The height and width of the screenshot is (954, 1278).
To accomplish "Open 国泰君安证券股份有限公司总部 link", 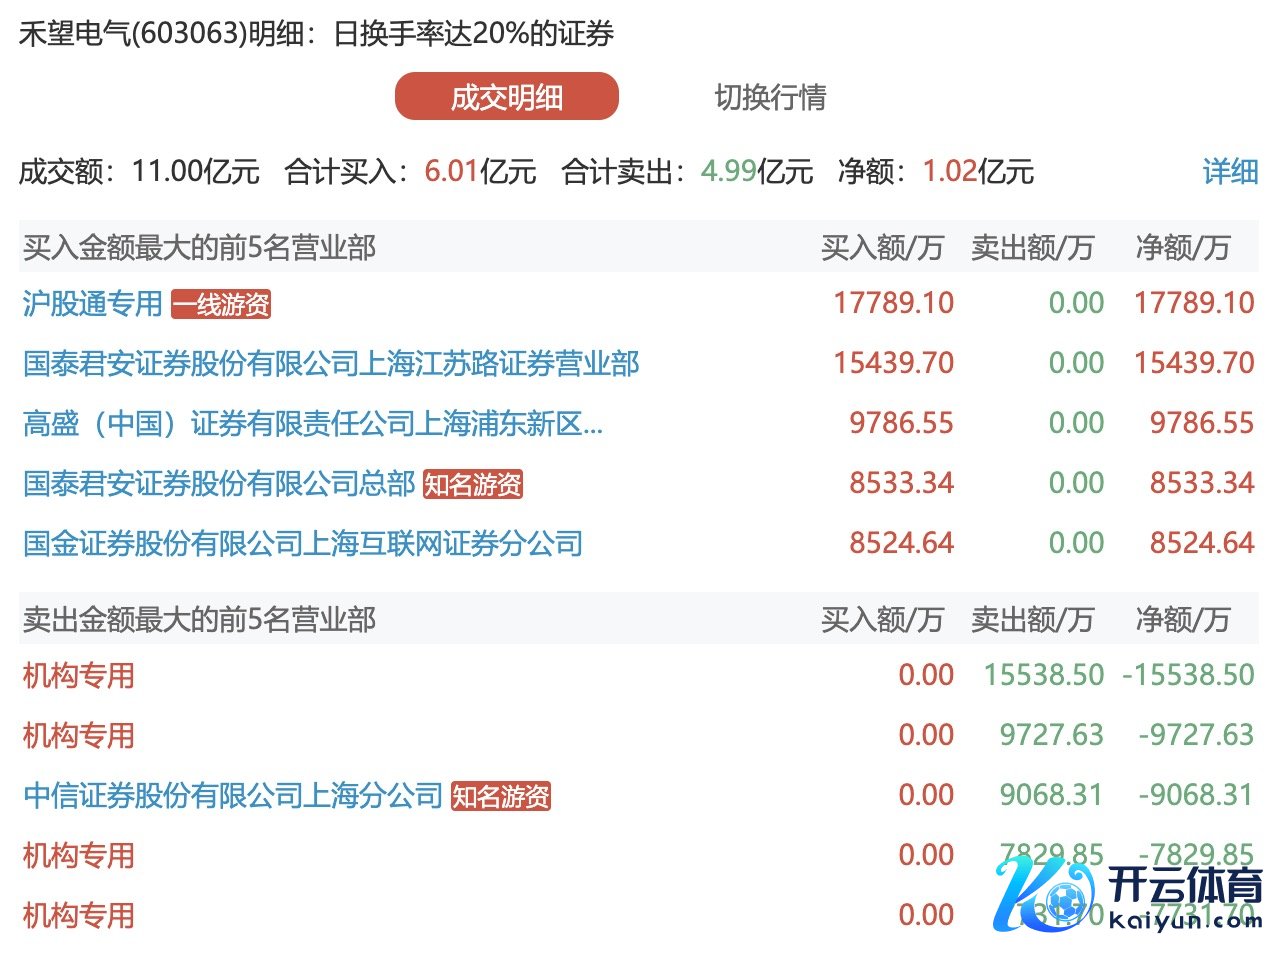I will click(x=219, y=483).
